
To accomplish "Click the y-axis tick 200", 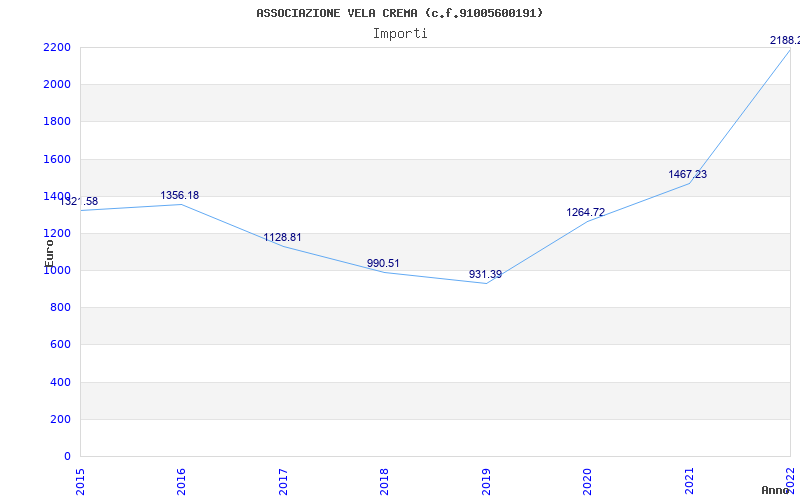I will tap(60, 419).
